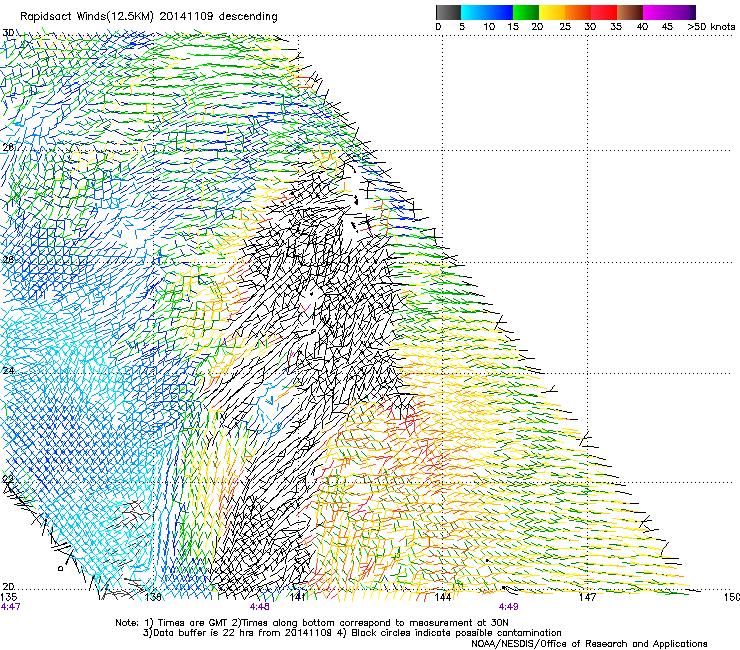Click the 'Times are GMT' note line
The height and width of the screenshot is (650, 740).
pos(312,623)
